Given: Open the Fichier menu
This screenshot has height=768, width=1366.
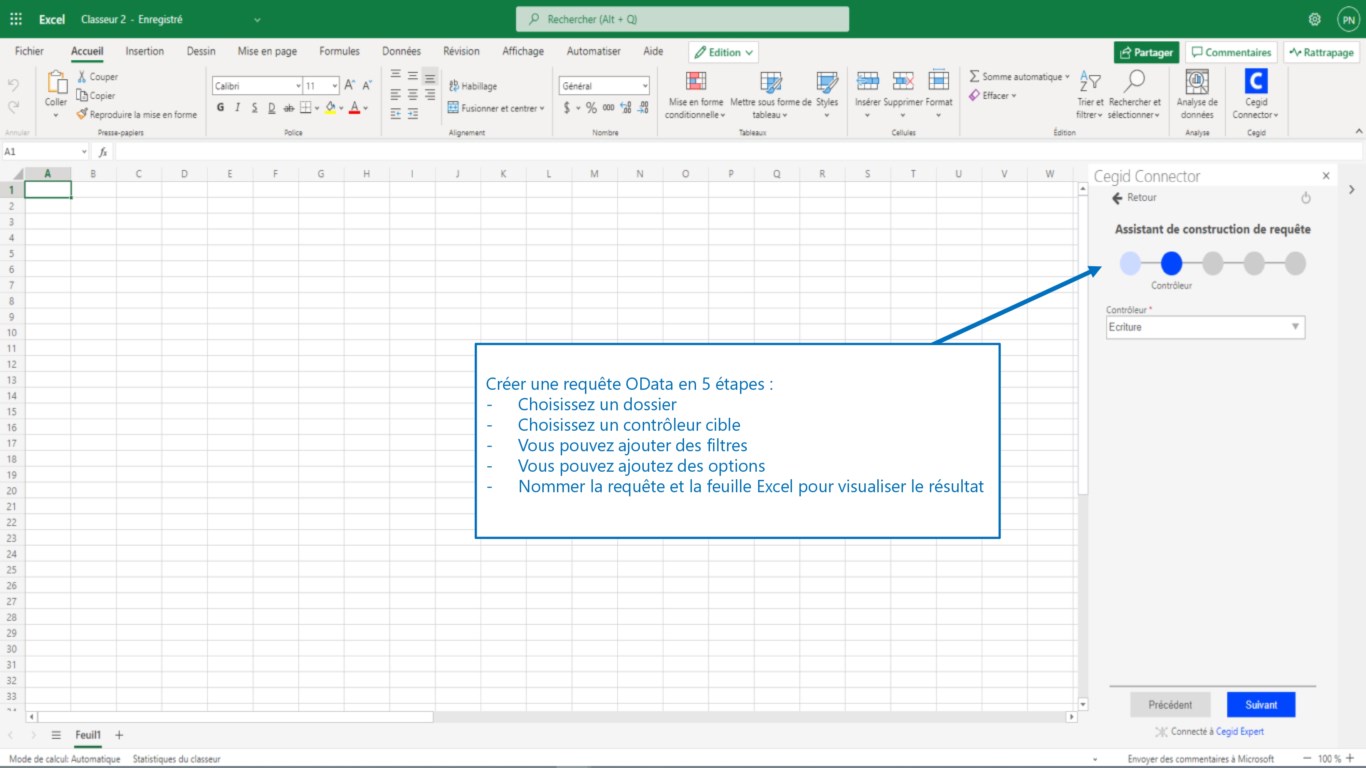Looking at the screenshot, I should 29,52.
